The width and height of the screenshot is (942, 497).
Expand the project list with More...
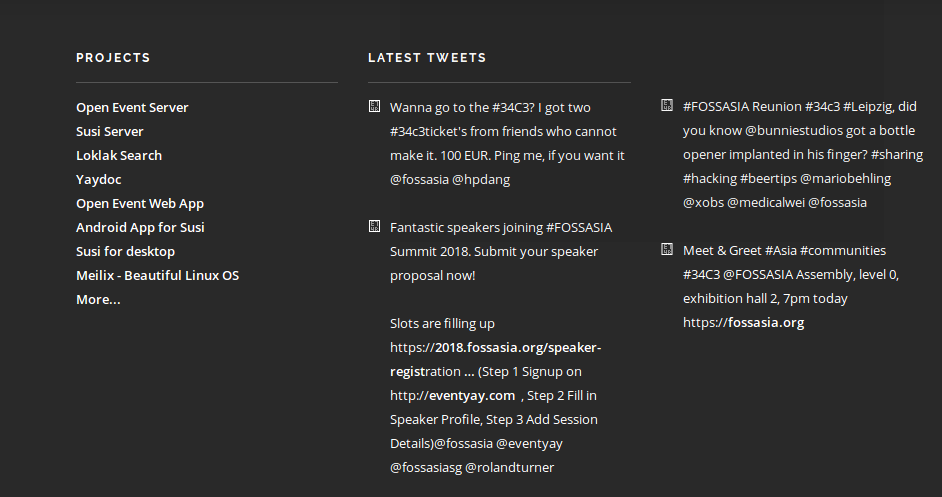[99, 300]
